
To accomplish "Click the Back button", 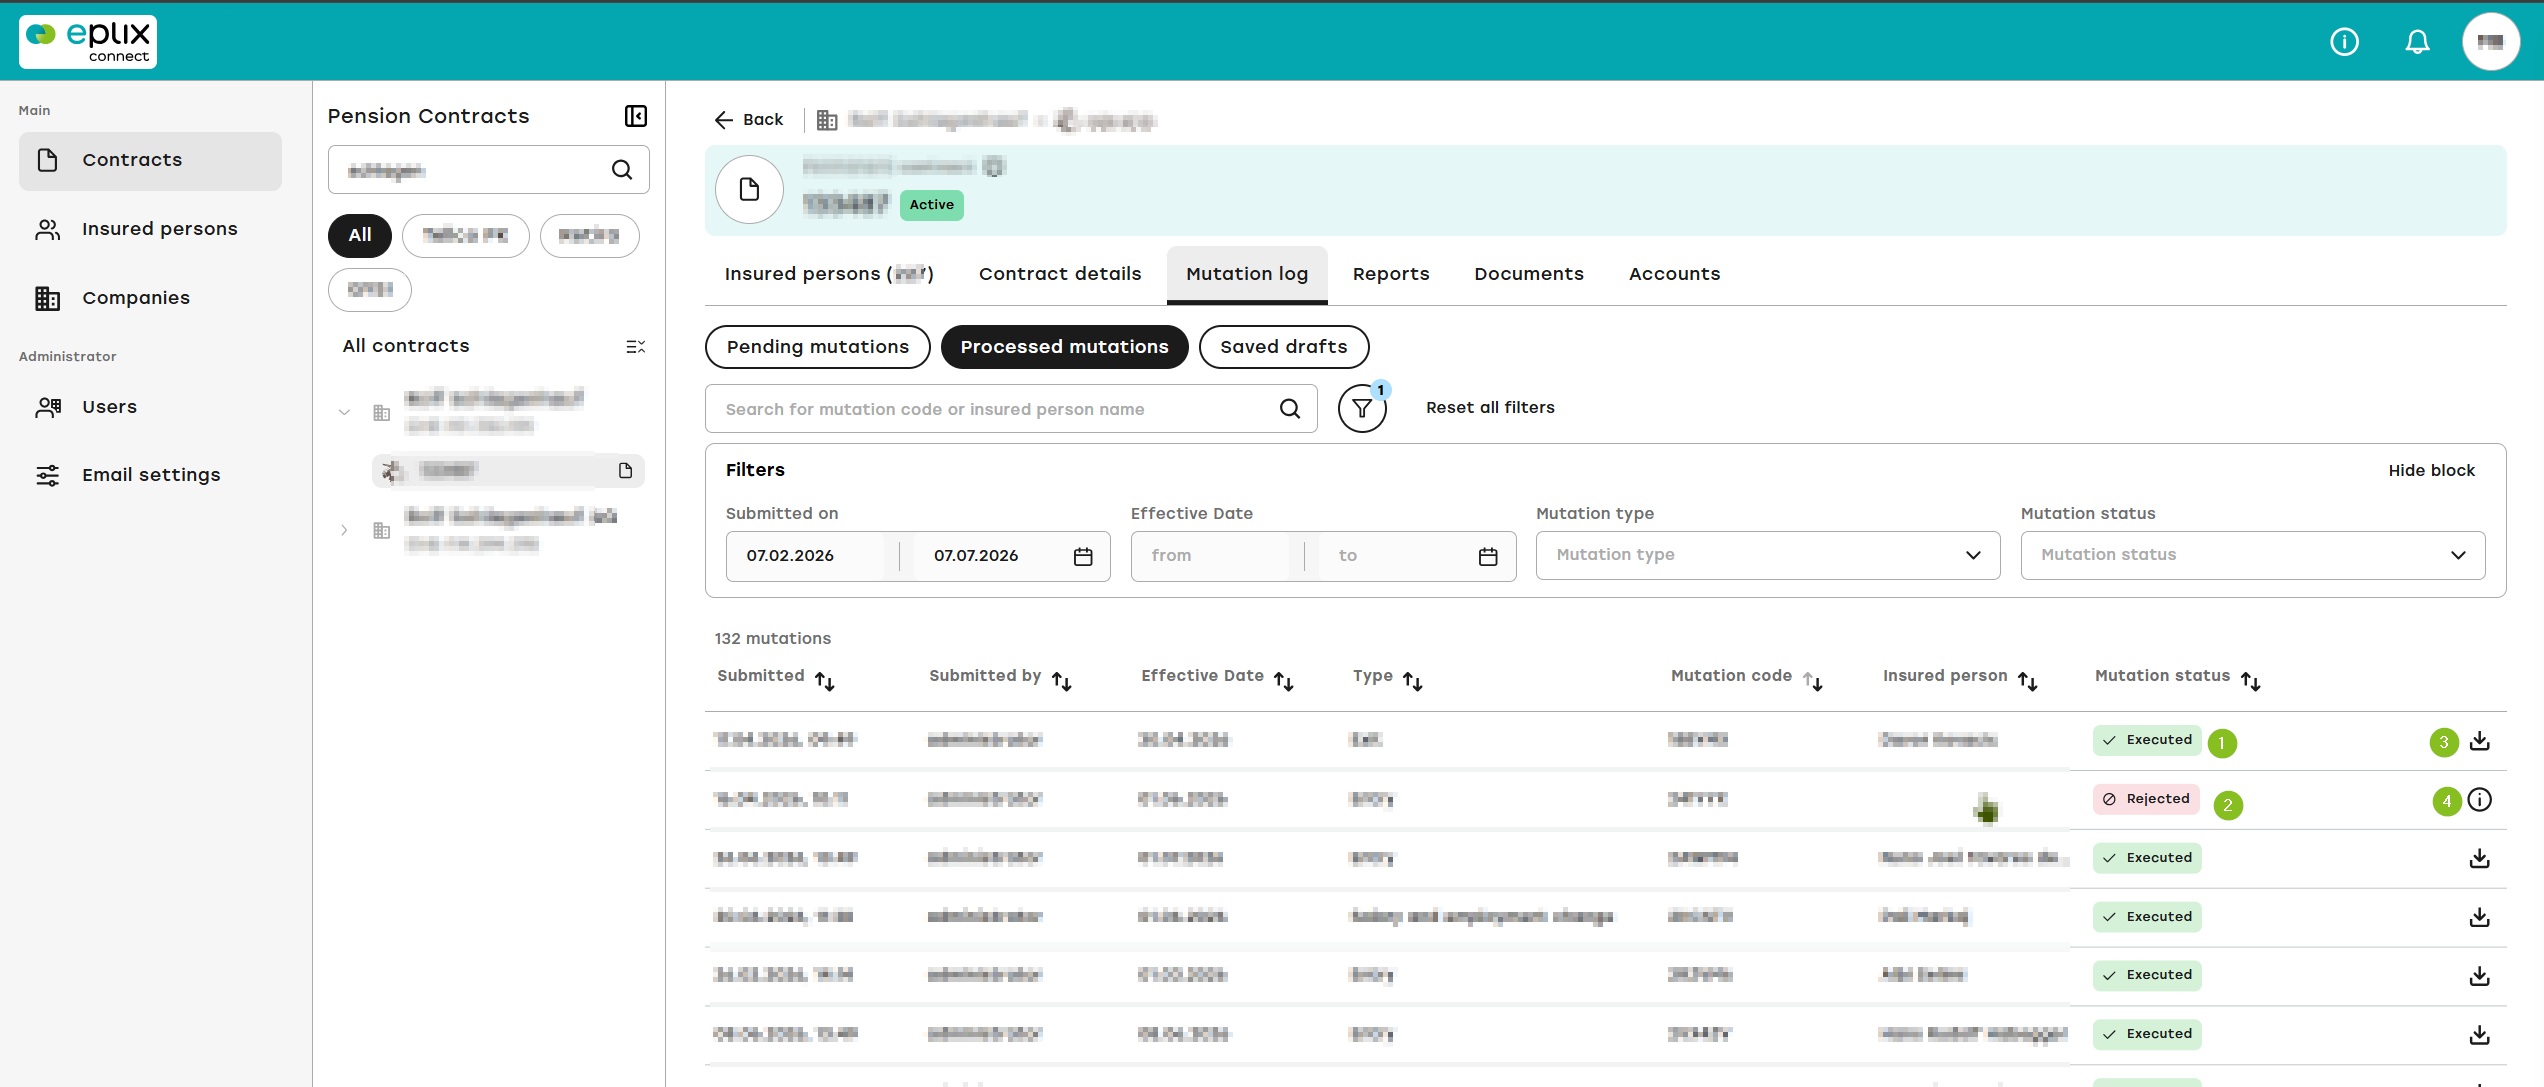I will (x=748, y=120).
